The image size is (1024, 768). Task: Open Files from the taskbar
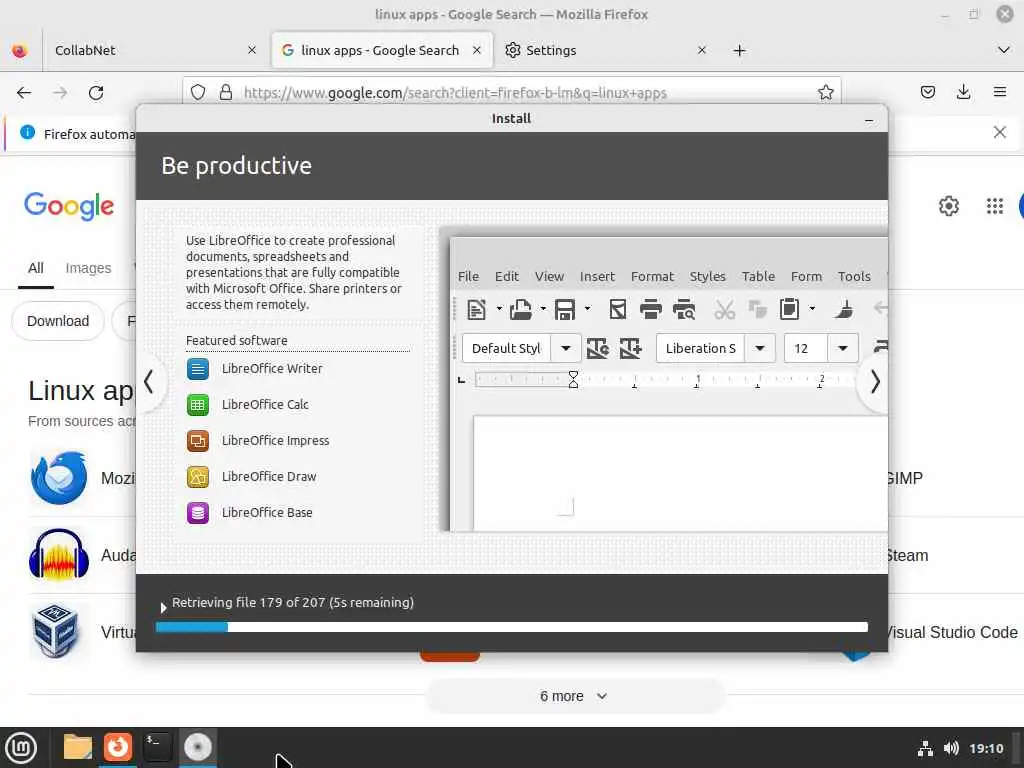coord(77,747)
